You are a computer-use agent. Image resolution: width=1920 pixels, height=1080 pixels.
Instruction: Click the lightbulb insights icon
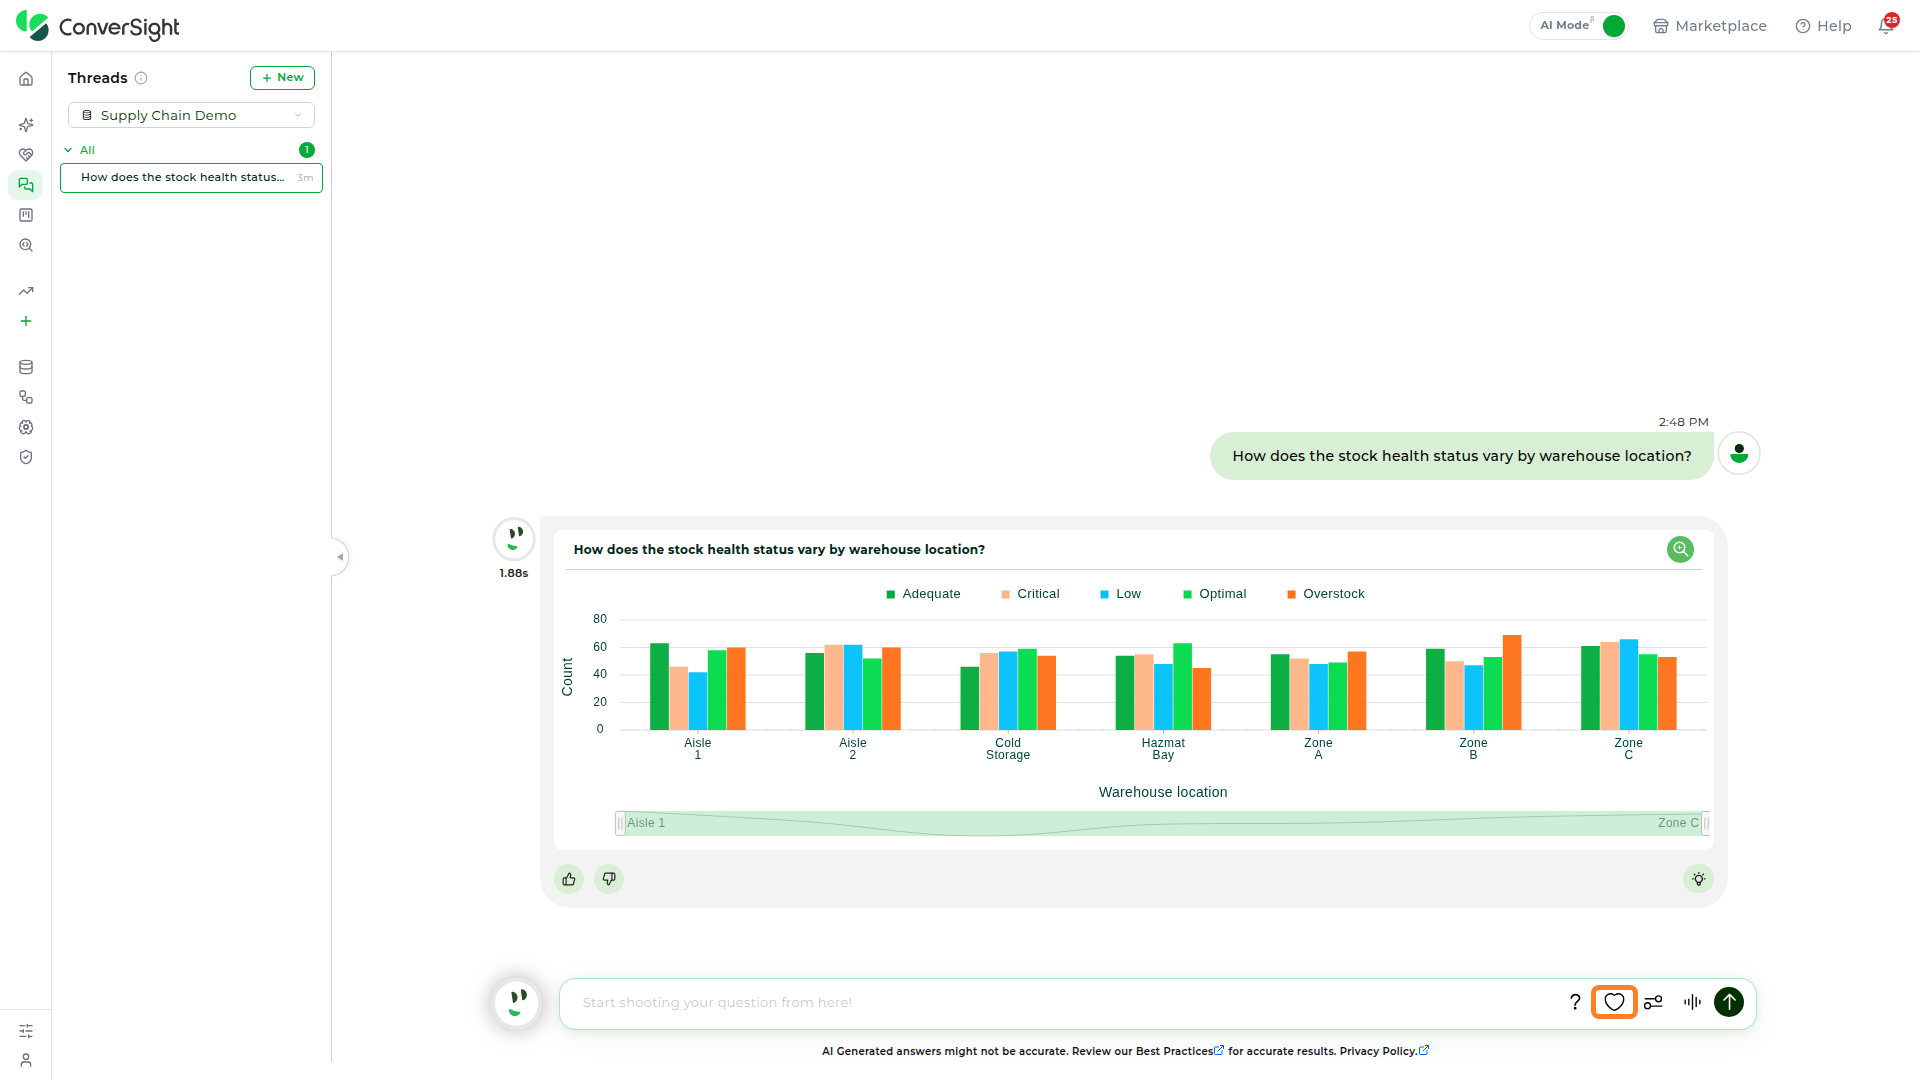pyautogui.click(x=1698, y=879)
